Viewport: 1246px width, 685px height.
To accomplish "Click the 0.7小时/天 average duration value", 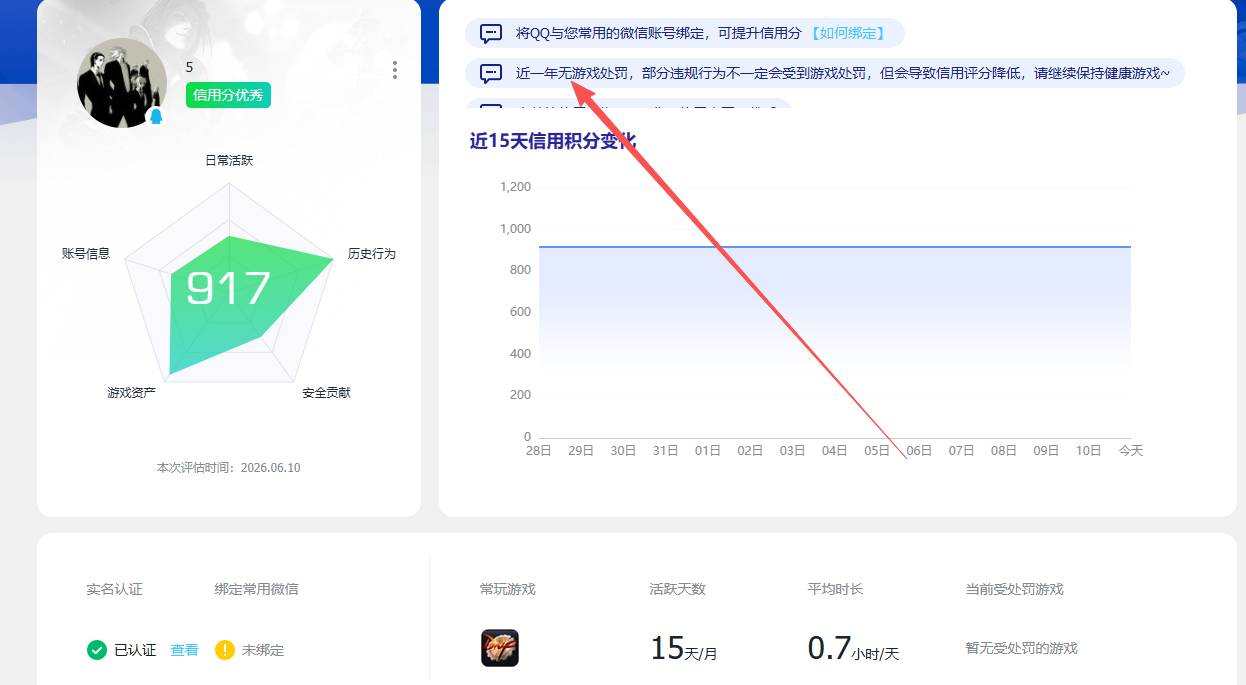I will point(853,649).
